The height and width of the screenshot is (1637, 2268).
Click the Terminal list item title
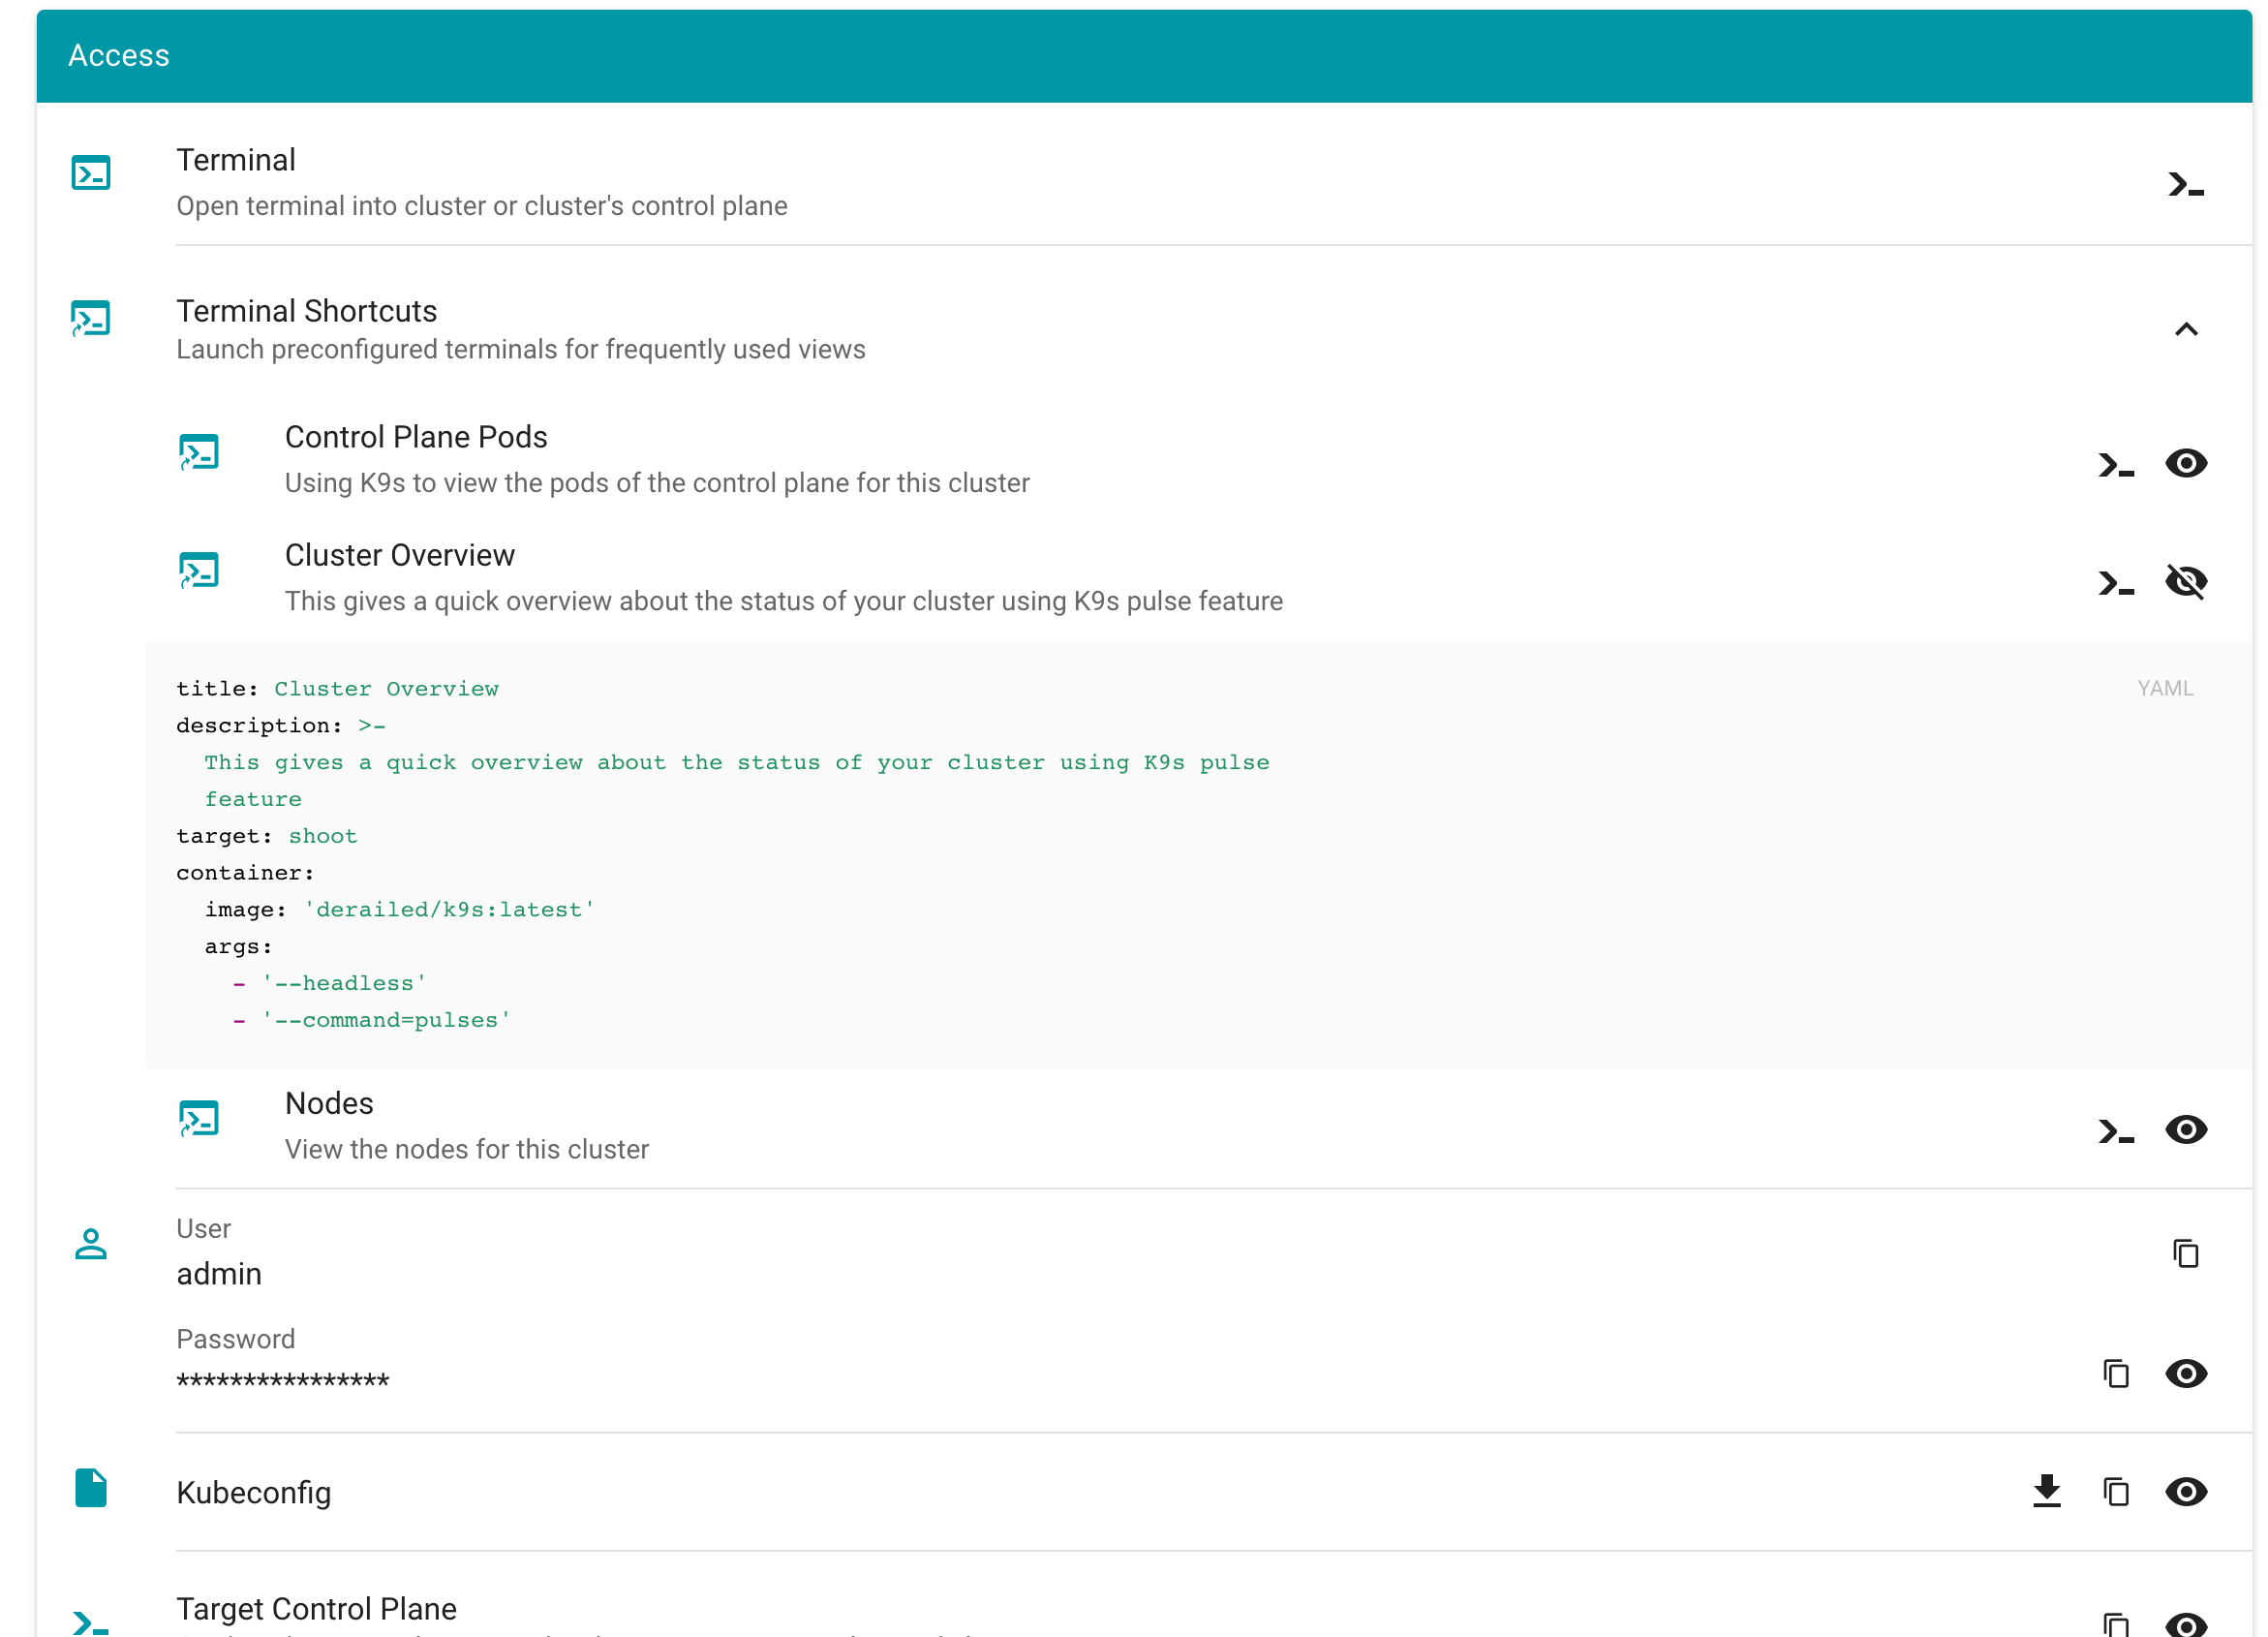[236, 160]
